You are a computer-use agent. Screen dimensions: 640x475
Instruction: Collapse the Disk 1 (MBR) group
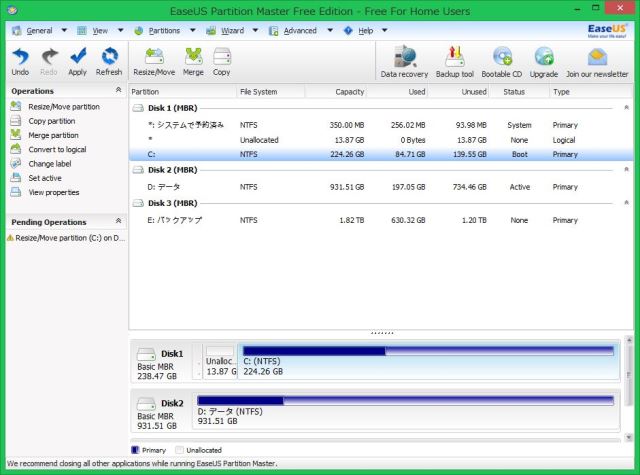click(626, 107)
